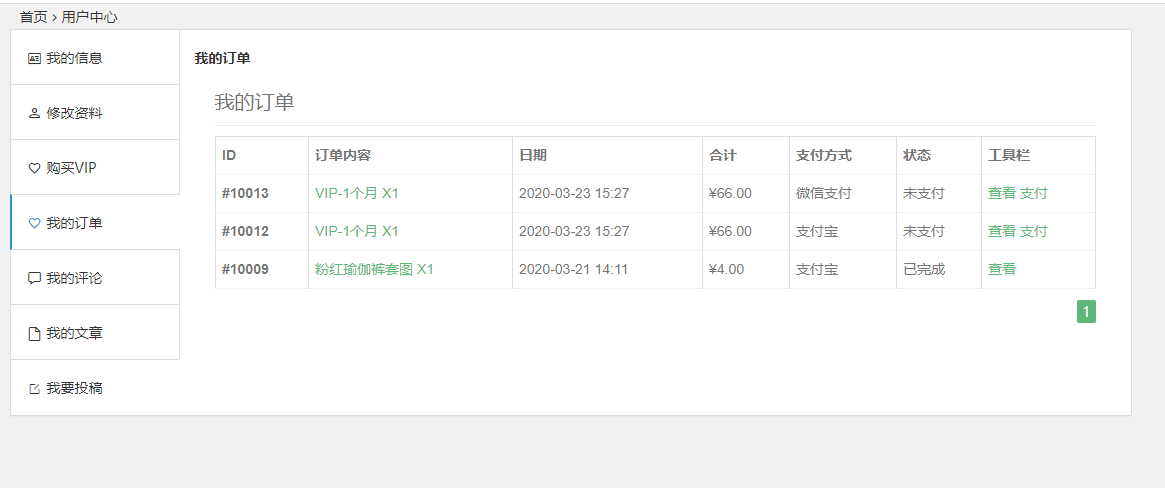View completed order #10009 via 查看
The width and height of the screenshot is (1165, 488).
click(1001, 269)
